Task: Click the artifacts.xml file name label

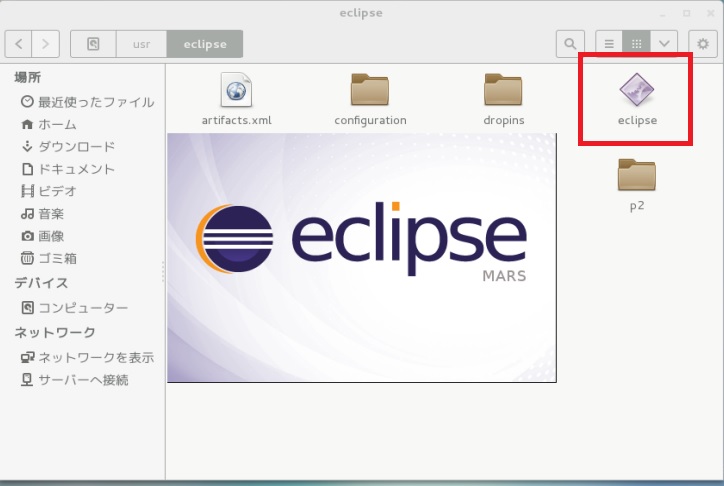Action: pyautogui.click(x=236, y=120)
